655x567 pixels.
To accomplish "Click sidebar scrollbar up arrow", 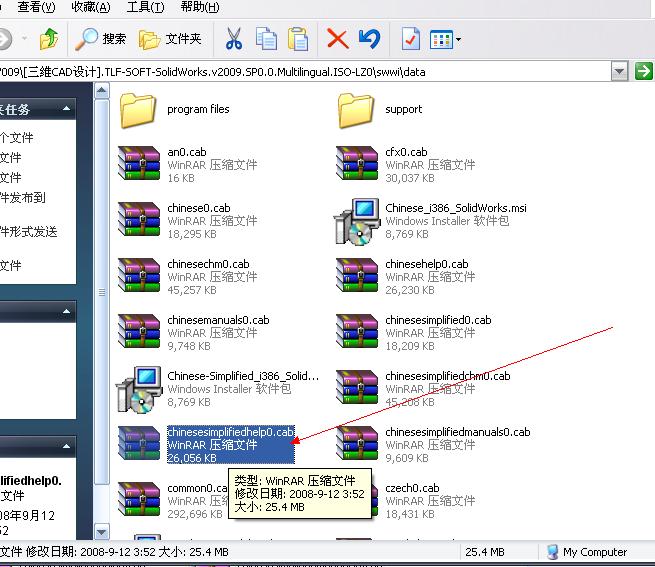I will [102, 90].
